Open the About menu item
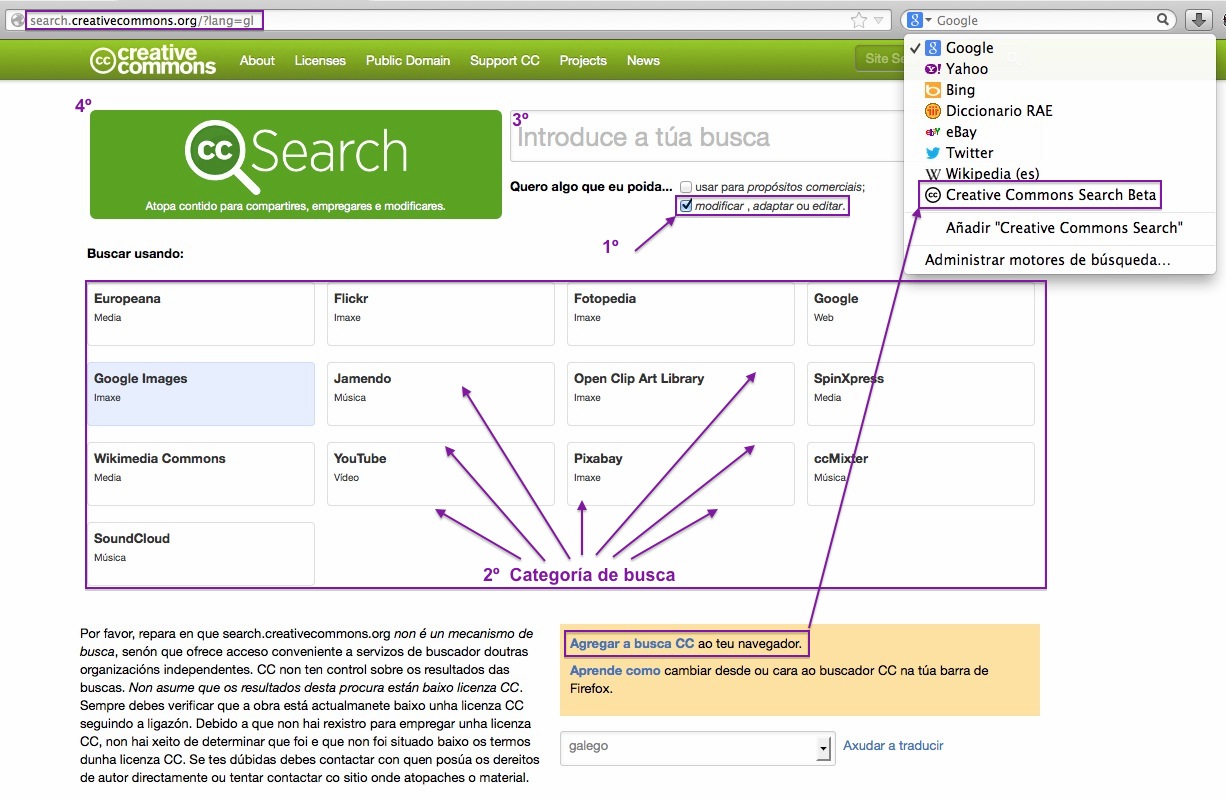Screen dimensions: 1226x799 (257, 60)
